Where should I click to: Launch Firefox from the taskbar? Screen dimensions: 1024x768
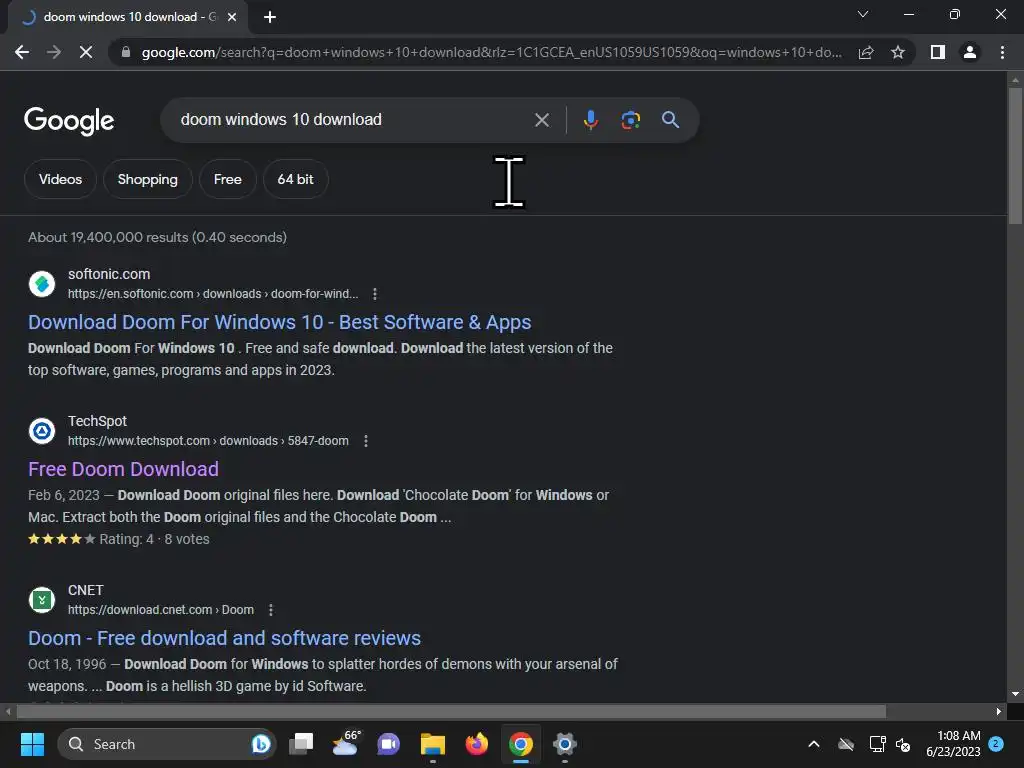click(x=477, y=744)
